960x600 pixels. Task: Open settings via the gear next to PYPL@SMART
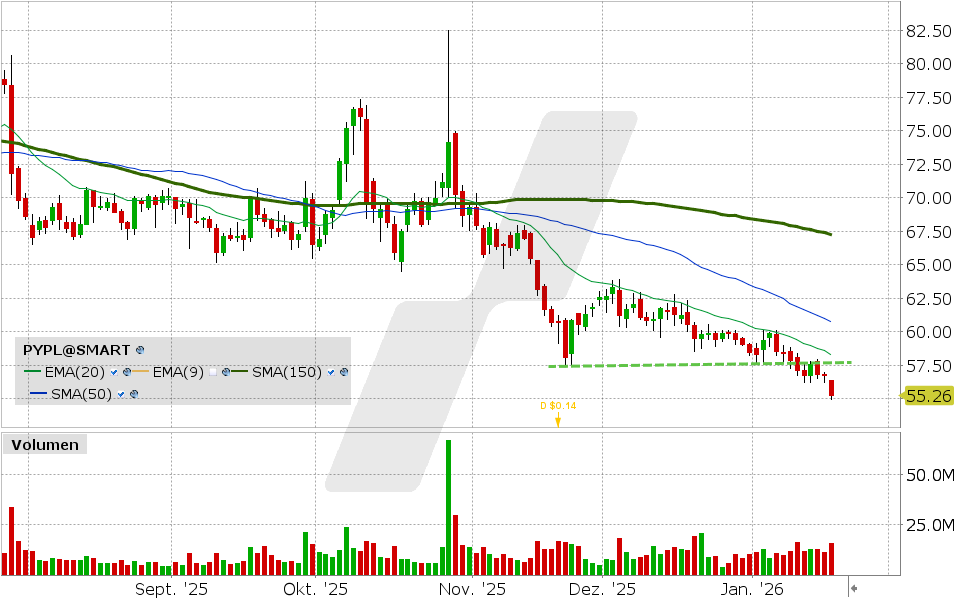click(x=140, y=349)
